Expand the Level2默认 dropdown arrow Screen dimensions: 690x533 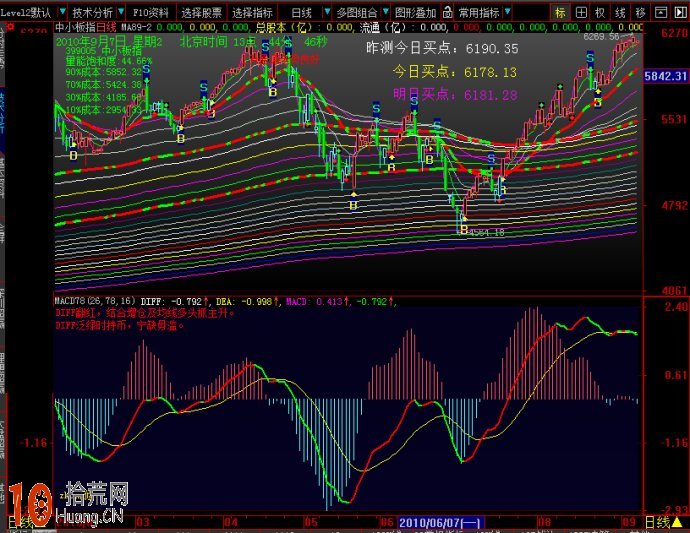pyautogui.click(x=62, y=12)
